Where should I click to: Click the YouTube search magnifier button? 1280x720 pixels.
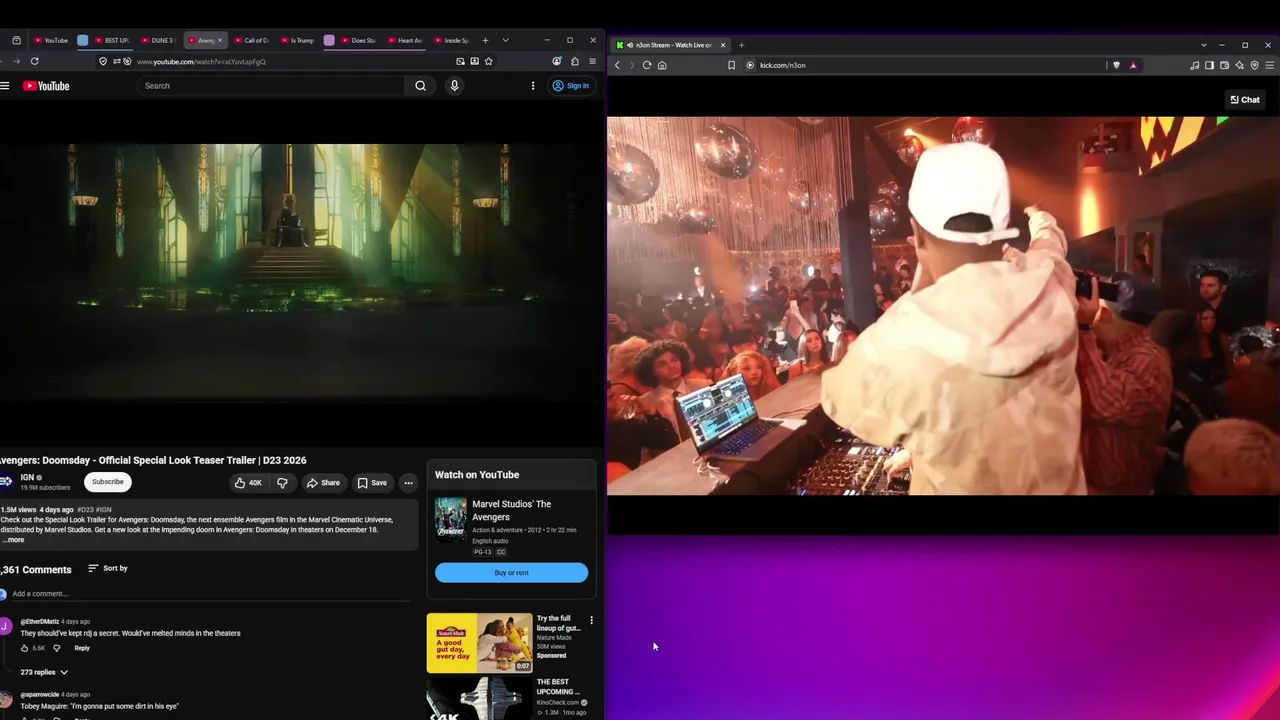[420, 86]
